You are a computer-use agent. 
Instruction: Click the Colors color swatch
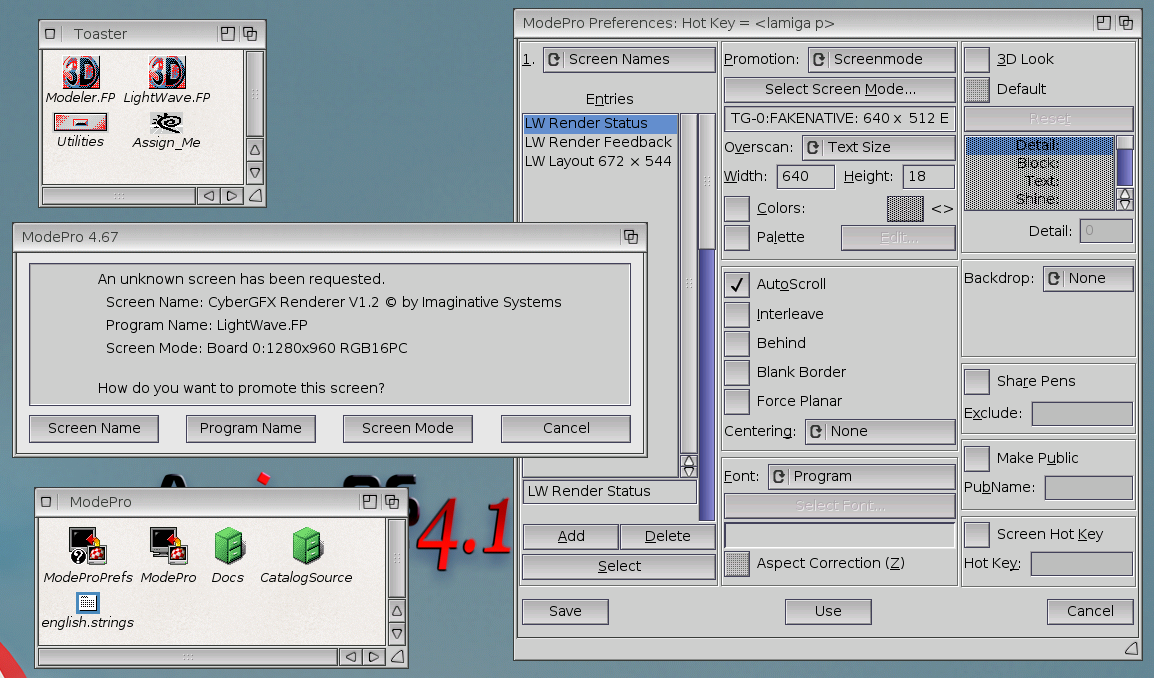(904, 208)
